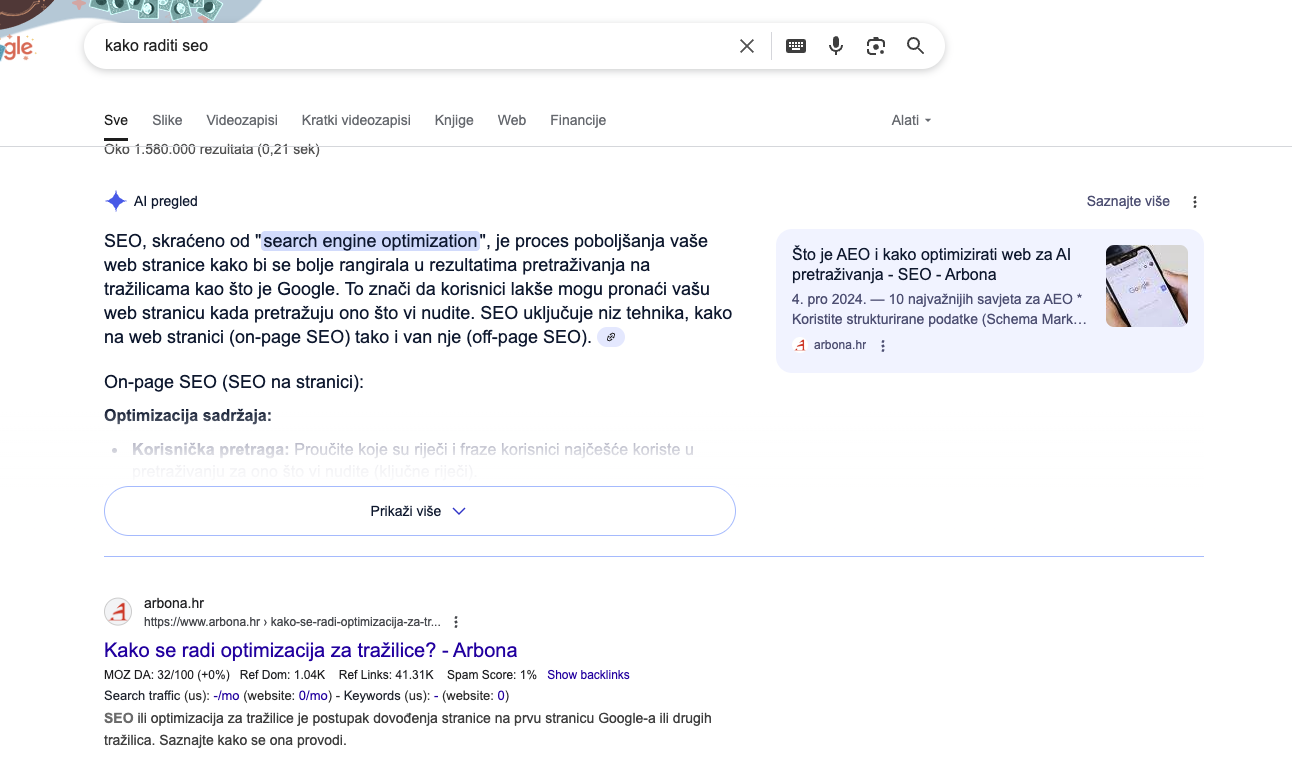Click the partial Google logo
This screenshot has height=771, width=1292.
click(x=16, y=46)
